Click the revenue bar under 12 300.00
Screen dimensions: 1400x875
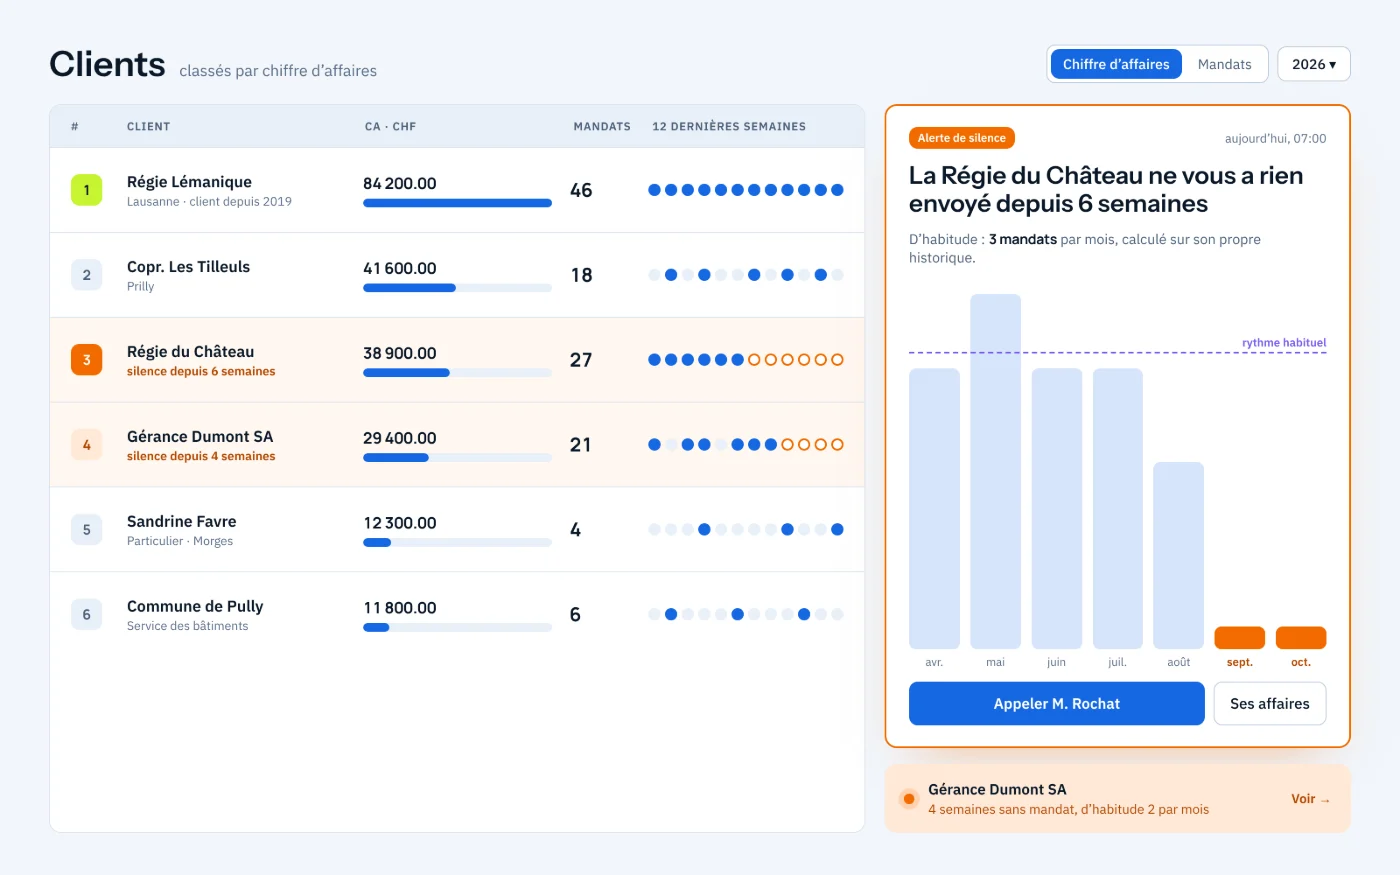[457, 543]
